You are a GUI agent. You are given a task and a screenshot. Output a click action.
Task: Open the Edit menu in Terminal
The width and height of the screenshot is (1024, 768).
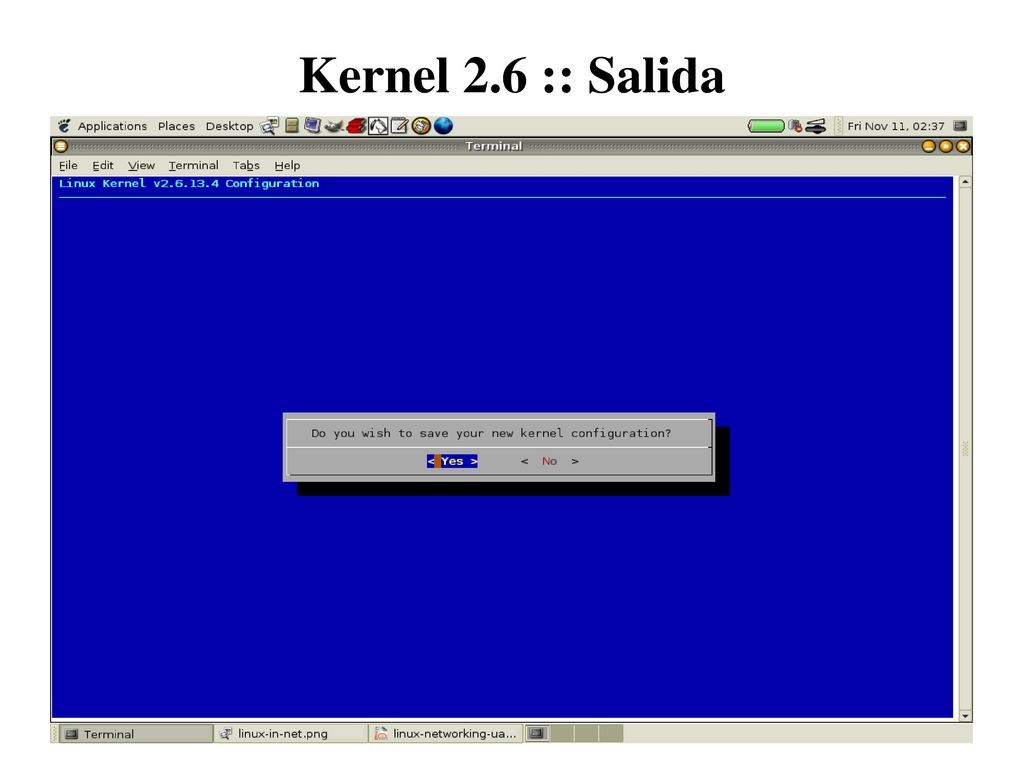click(x=103, y=165)
